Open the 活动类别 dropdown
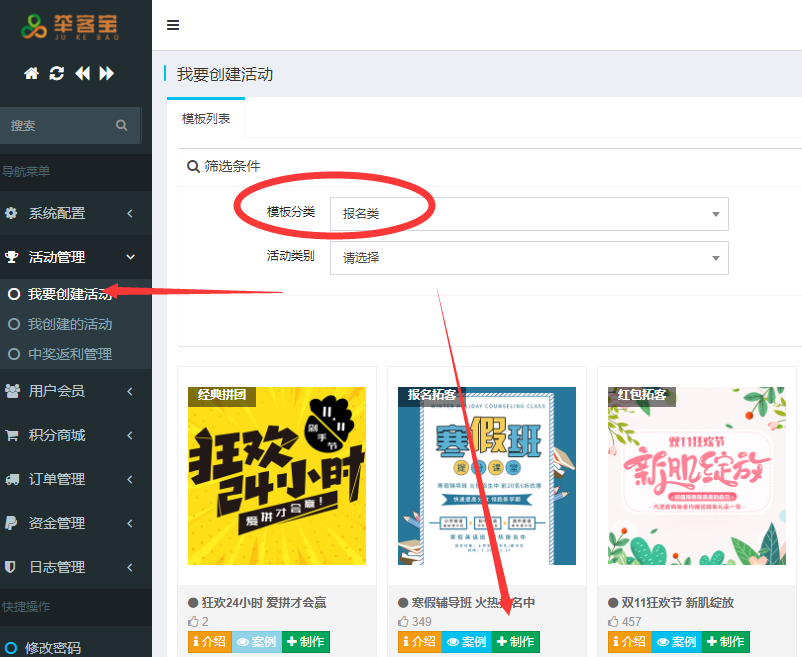 pyautogui.click(x=529, y=258)
